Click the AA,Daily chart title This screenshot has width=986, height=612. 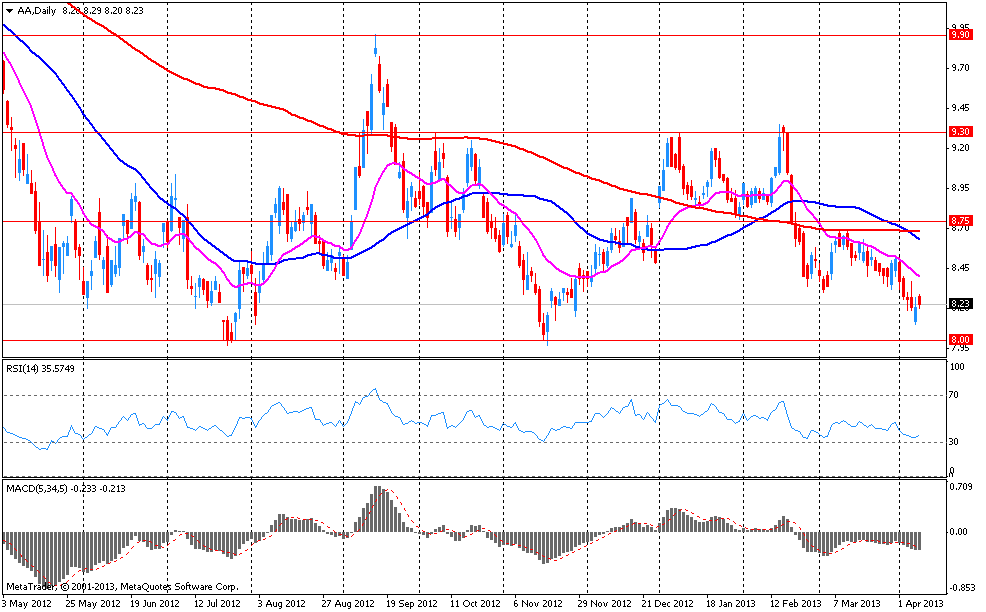[36, 9]
